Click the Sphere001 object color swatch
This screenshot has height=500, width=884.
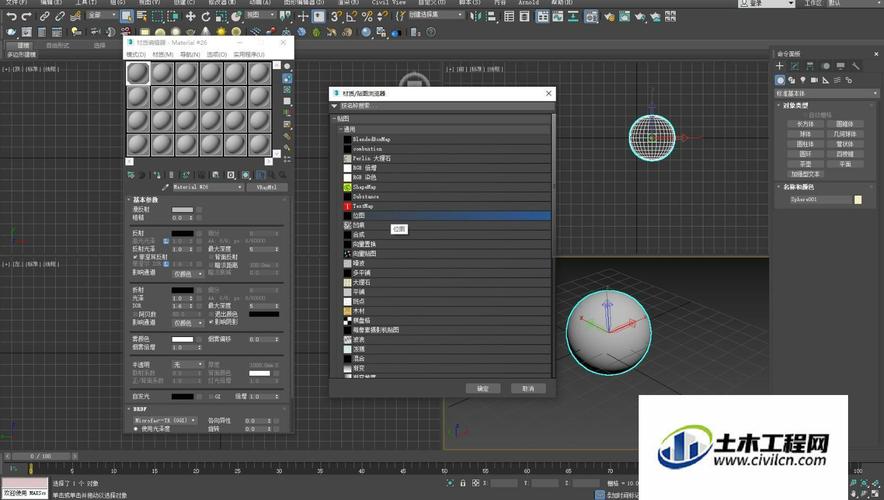click(858, 200)
